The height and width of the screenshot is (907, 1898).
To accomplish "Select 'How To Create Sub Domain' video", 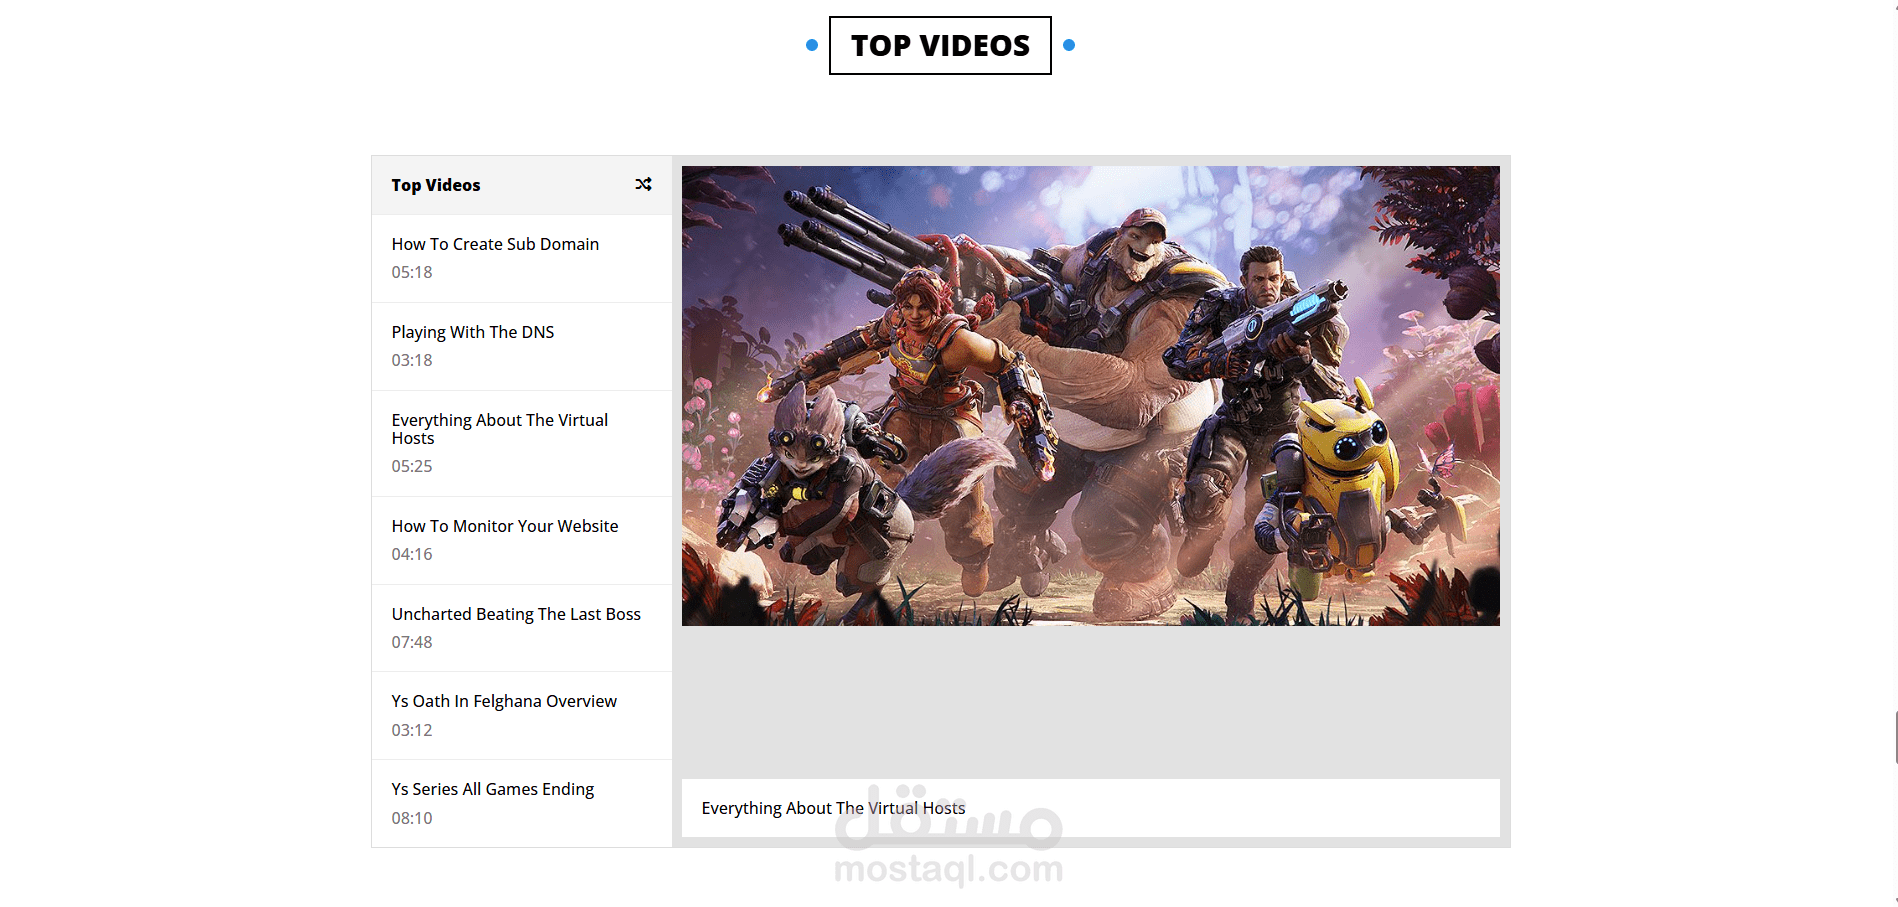I will coord(522,258).
